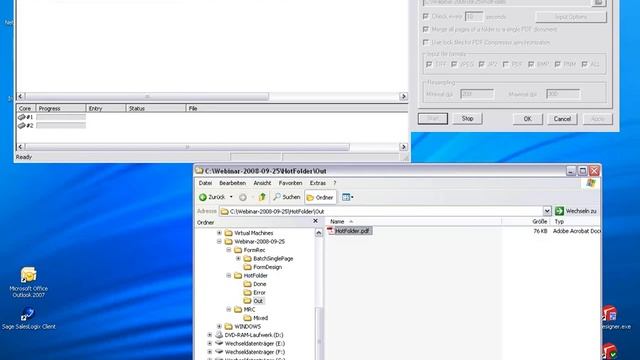Click the Maximal dpi input field
The width and height of the screenshot is (640, 360).
(563, 94)
